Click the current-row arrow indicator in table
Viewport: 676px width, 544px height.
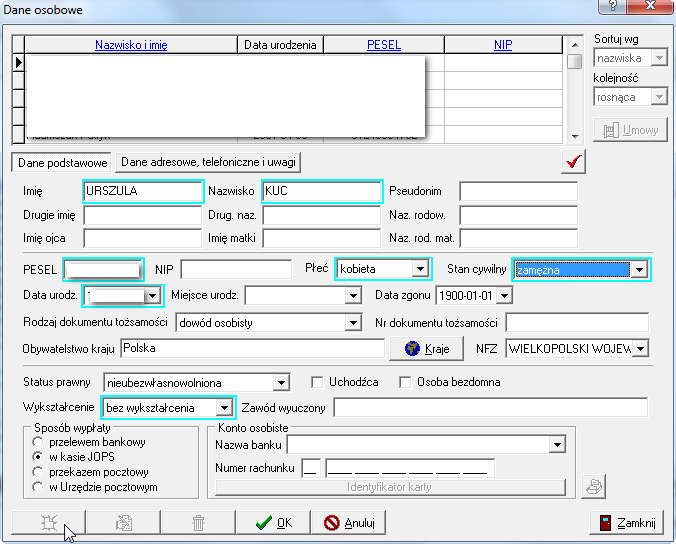pos(18,63)
